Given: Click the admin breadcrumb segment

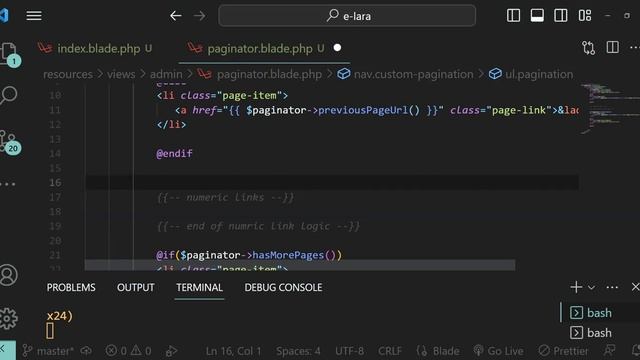Looking at the screenshot, I should coord(166,74).
